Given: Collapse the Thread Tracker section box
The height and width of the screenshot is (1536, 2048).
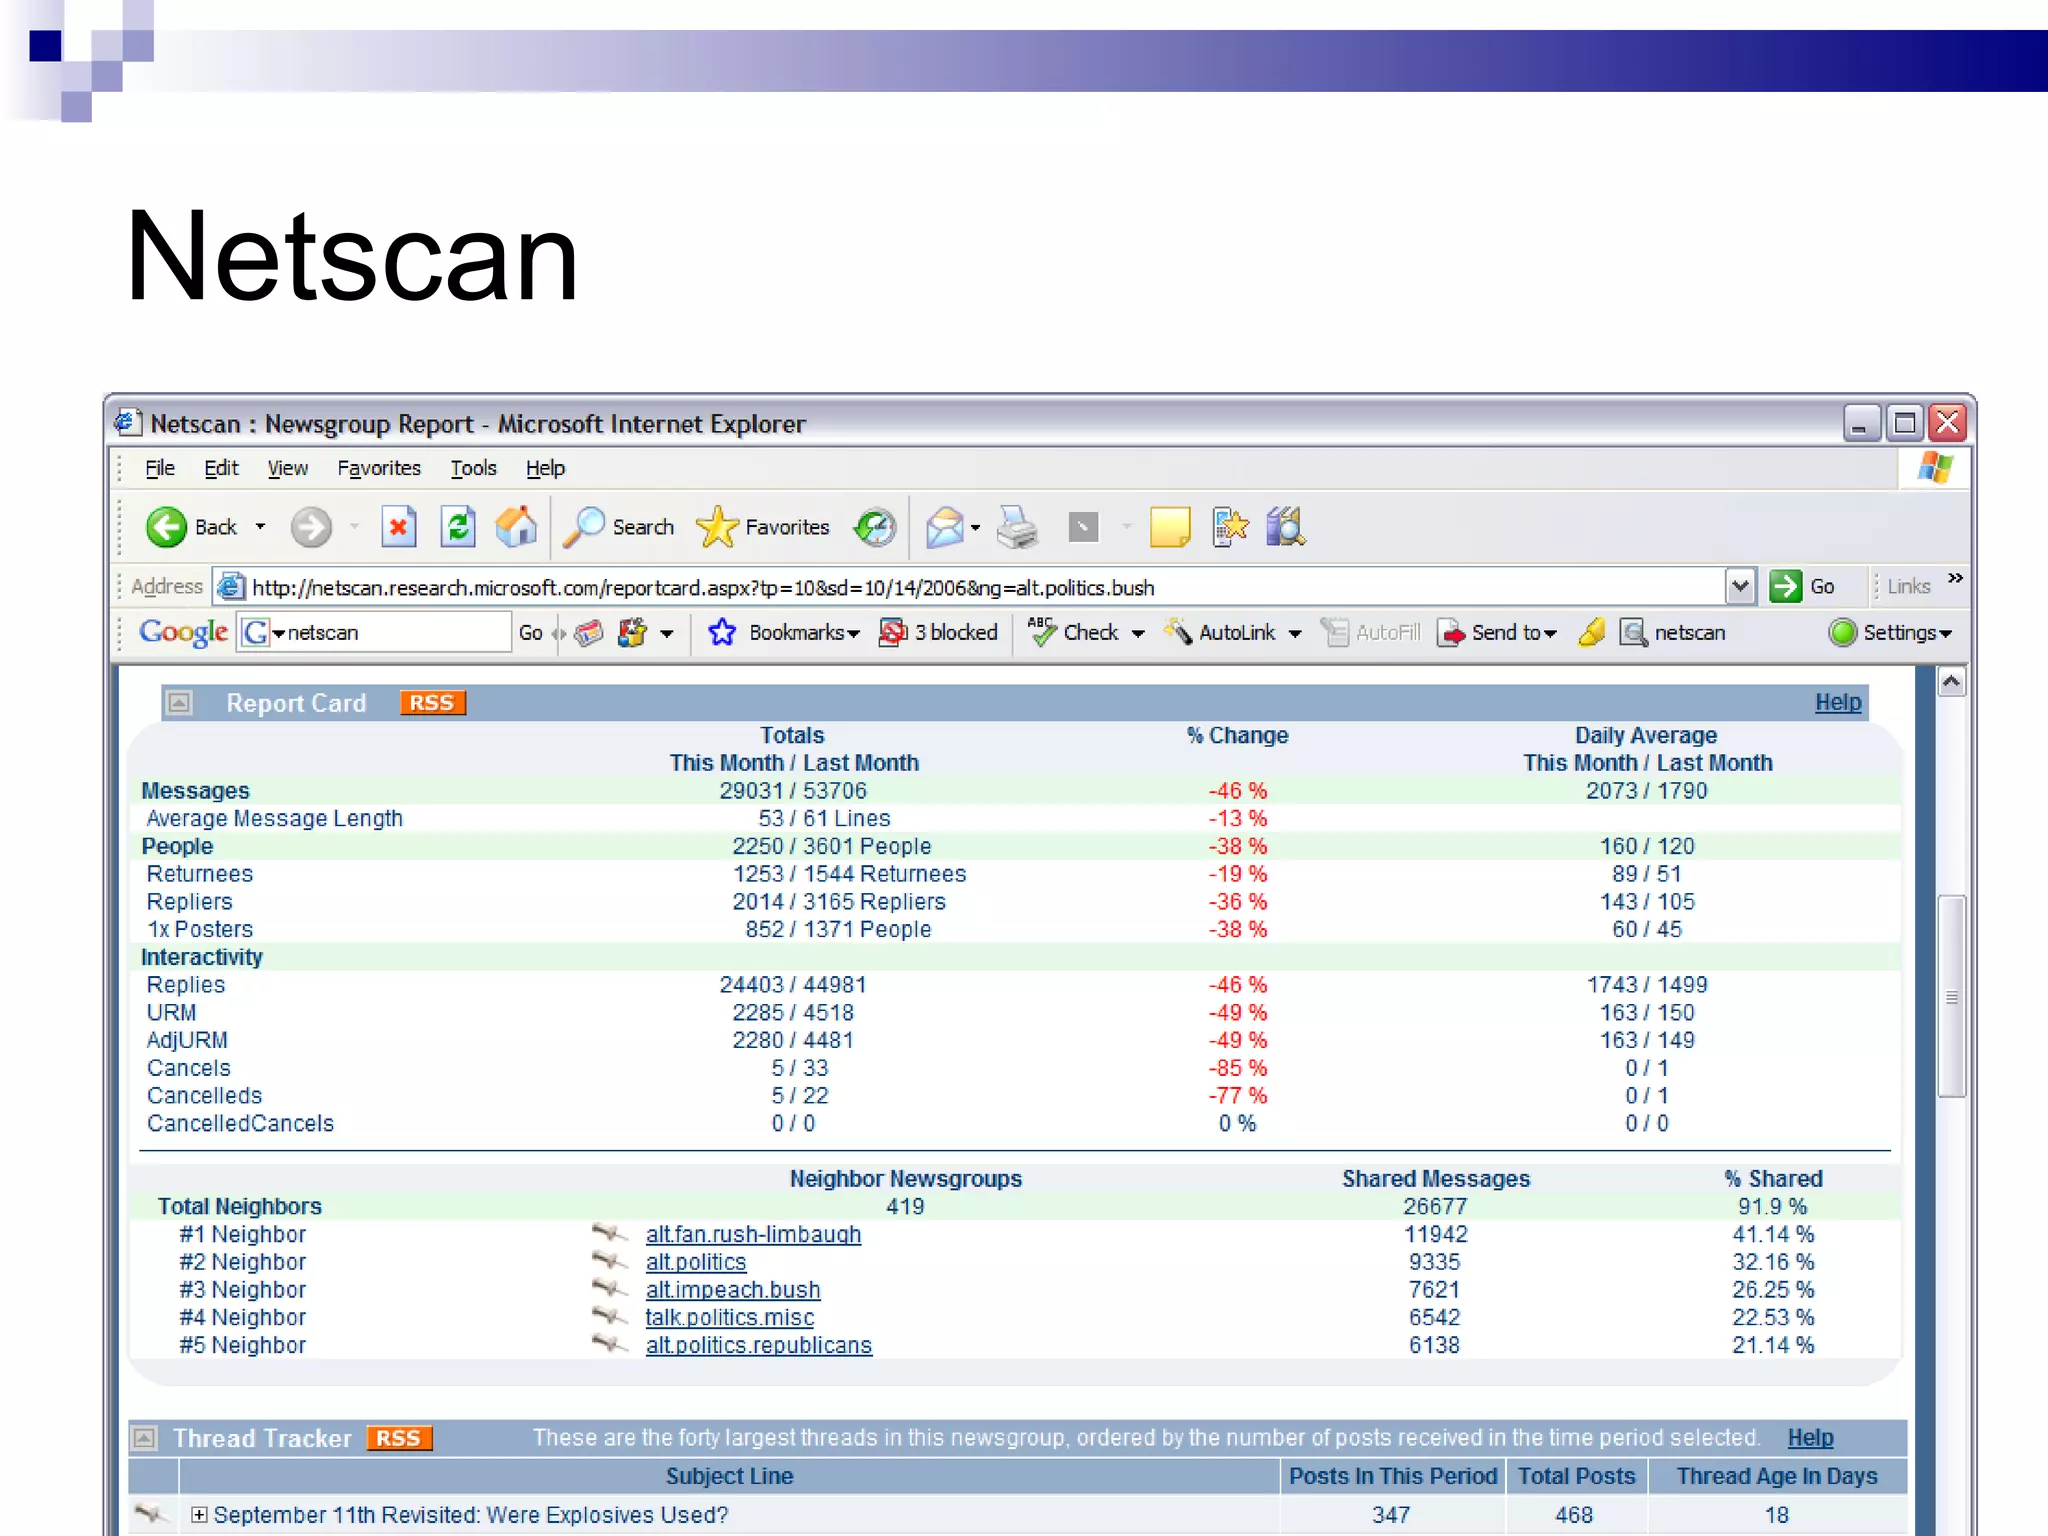Looking at the screenshot, I should tap(145, 1438).
